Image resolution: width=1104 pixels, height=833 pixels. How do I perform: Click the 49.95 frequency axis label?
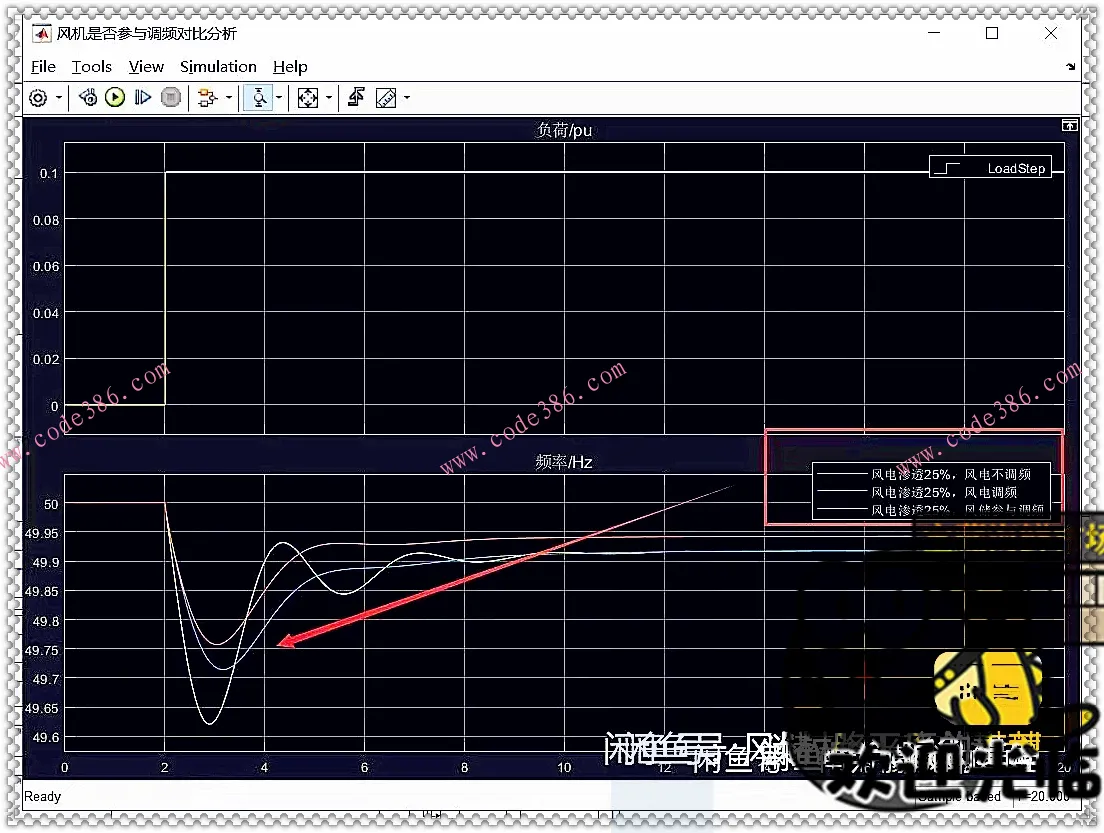42,533
